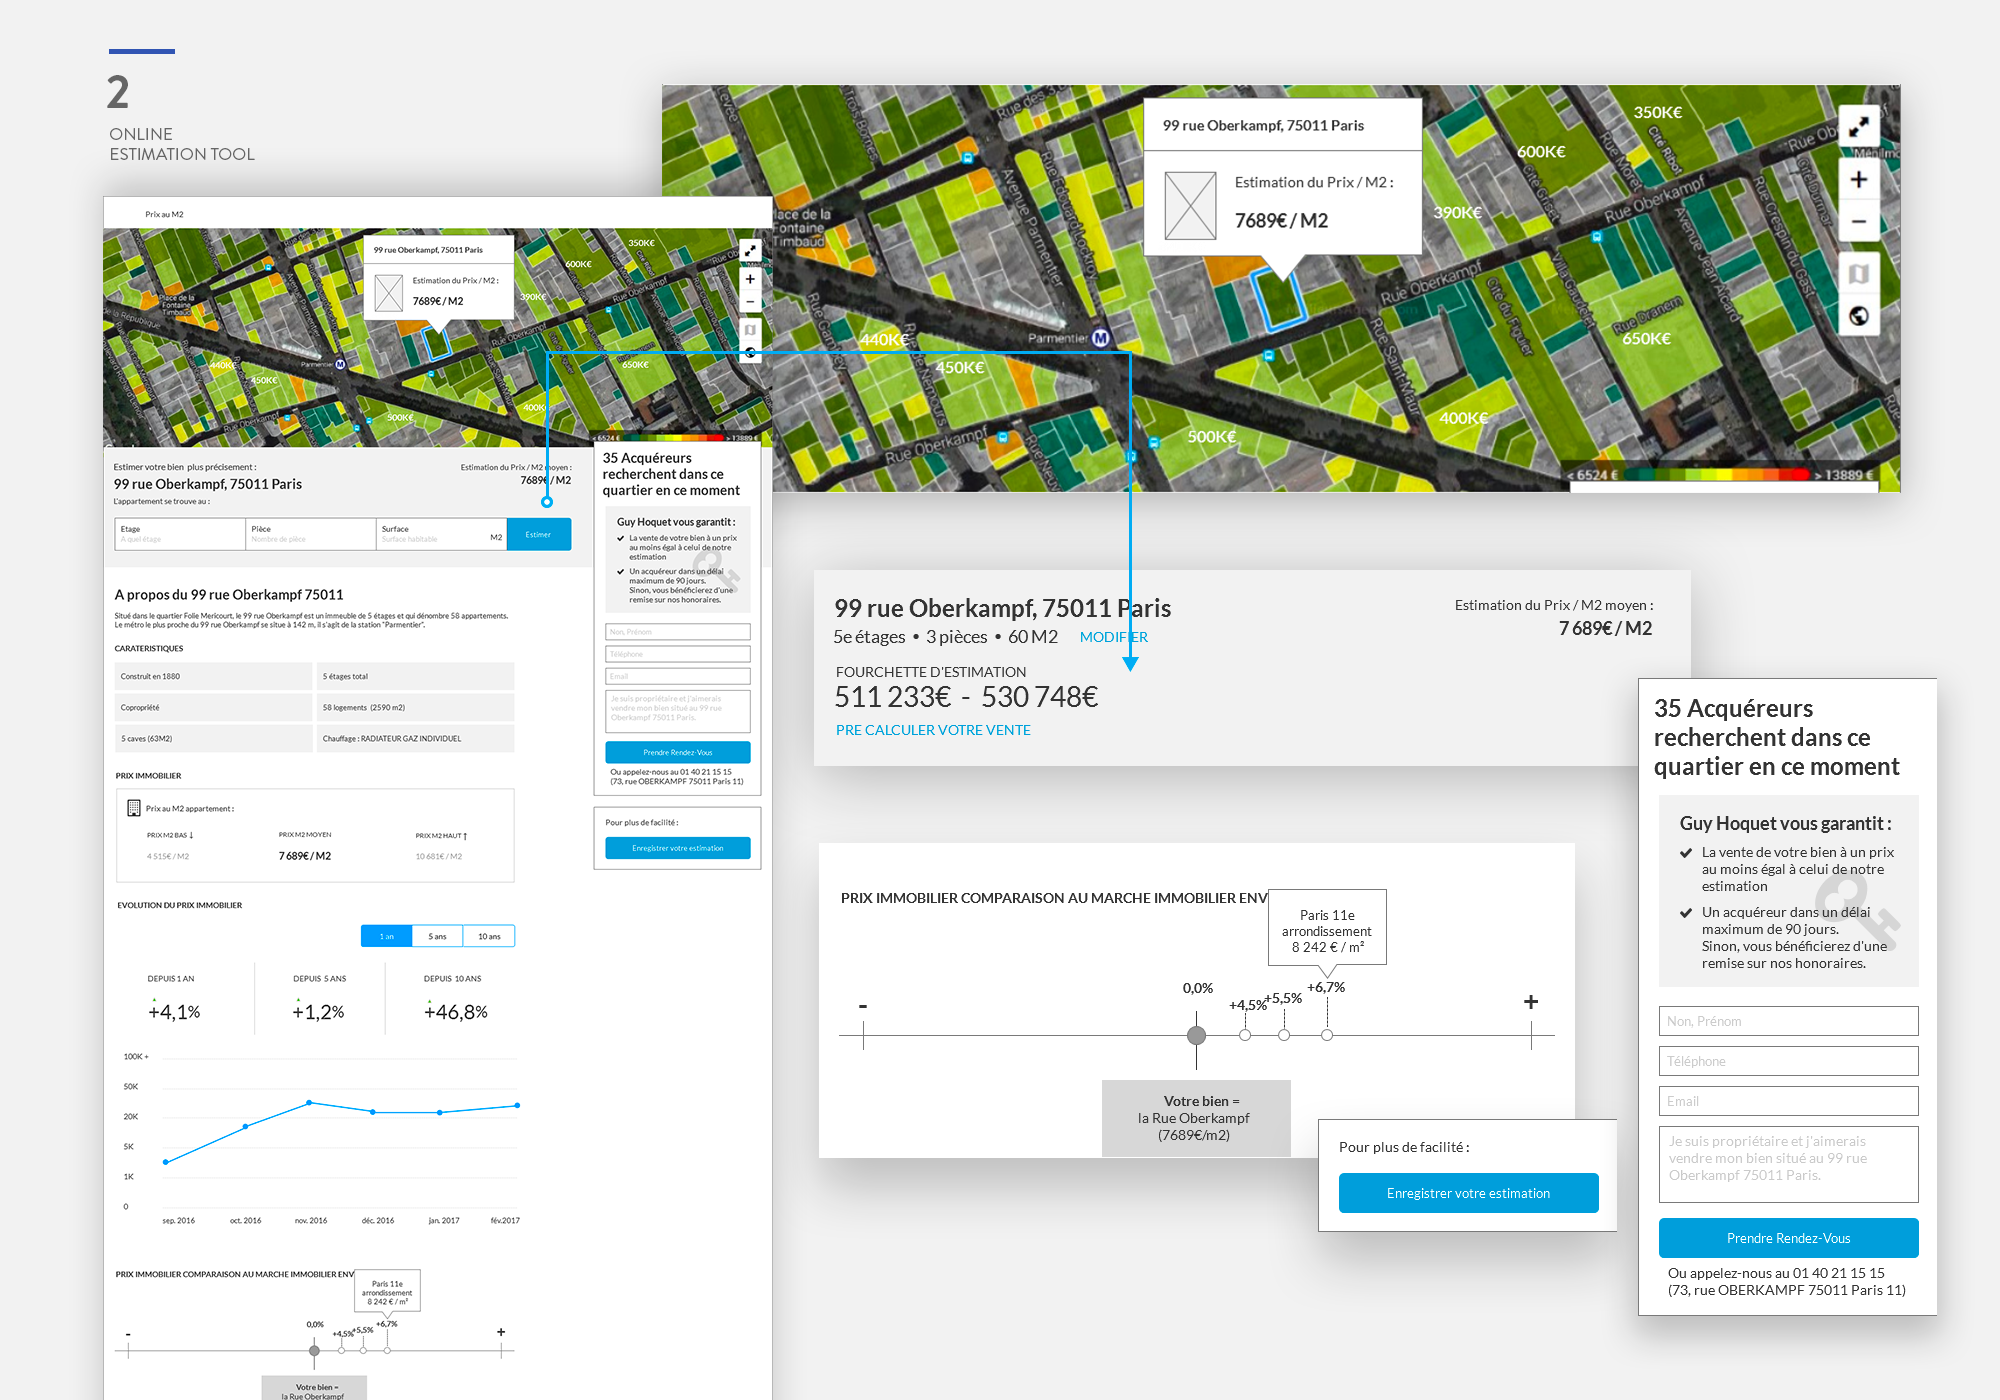
Task: Switch the map to plan view
Action: pyautogui.click(x=1859, y=275)
